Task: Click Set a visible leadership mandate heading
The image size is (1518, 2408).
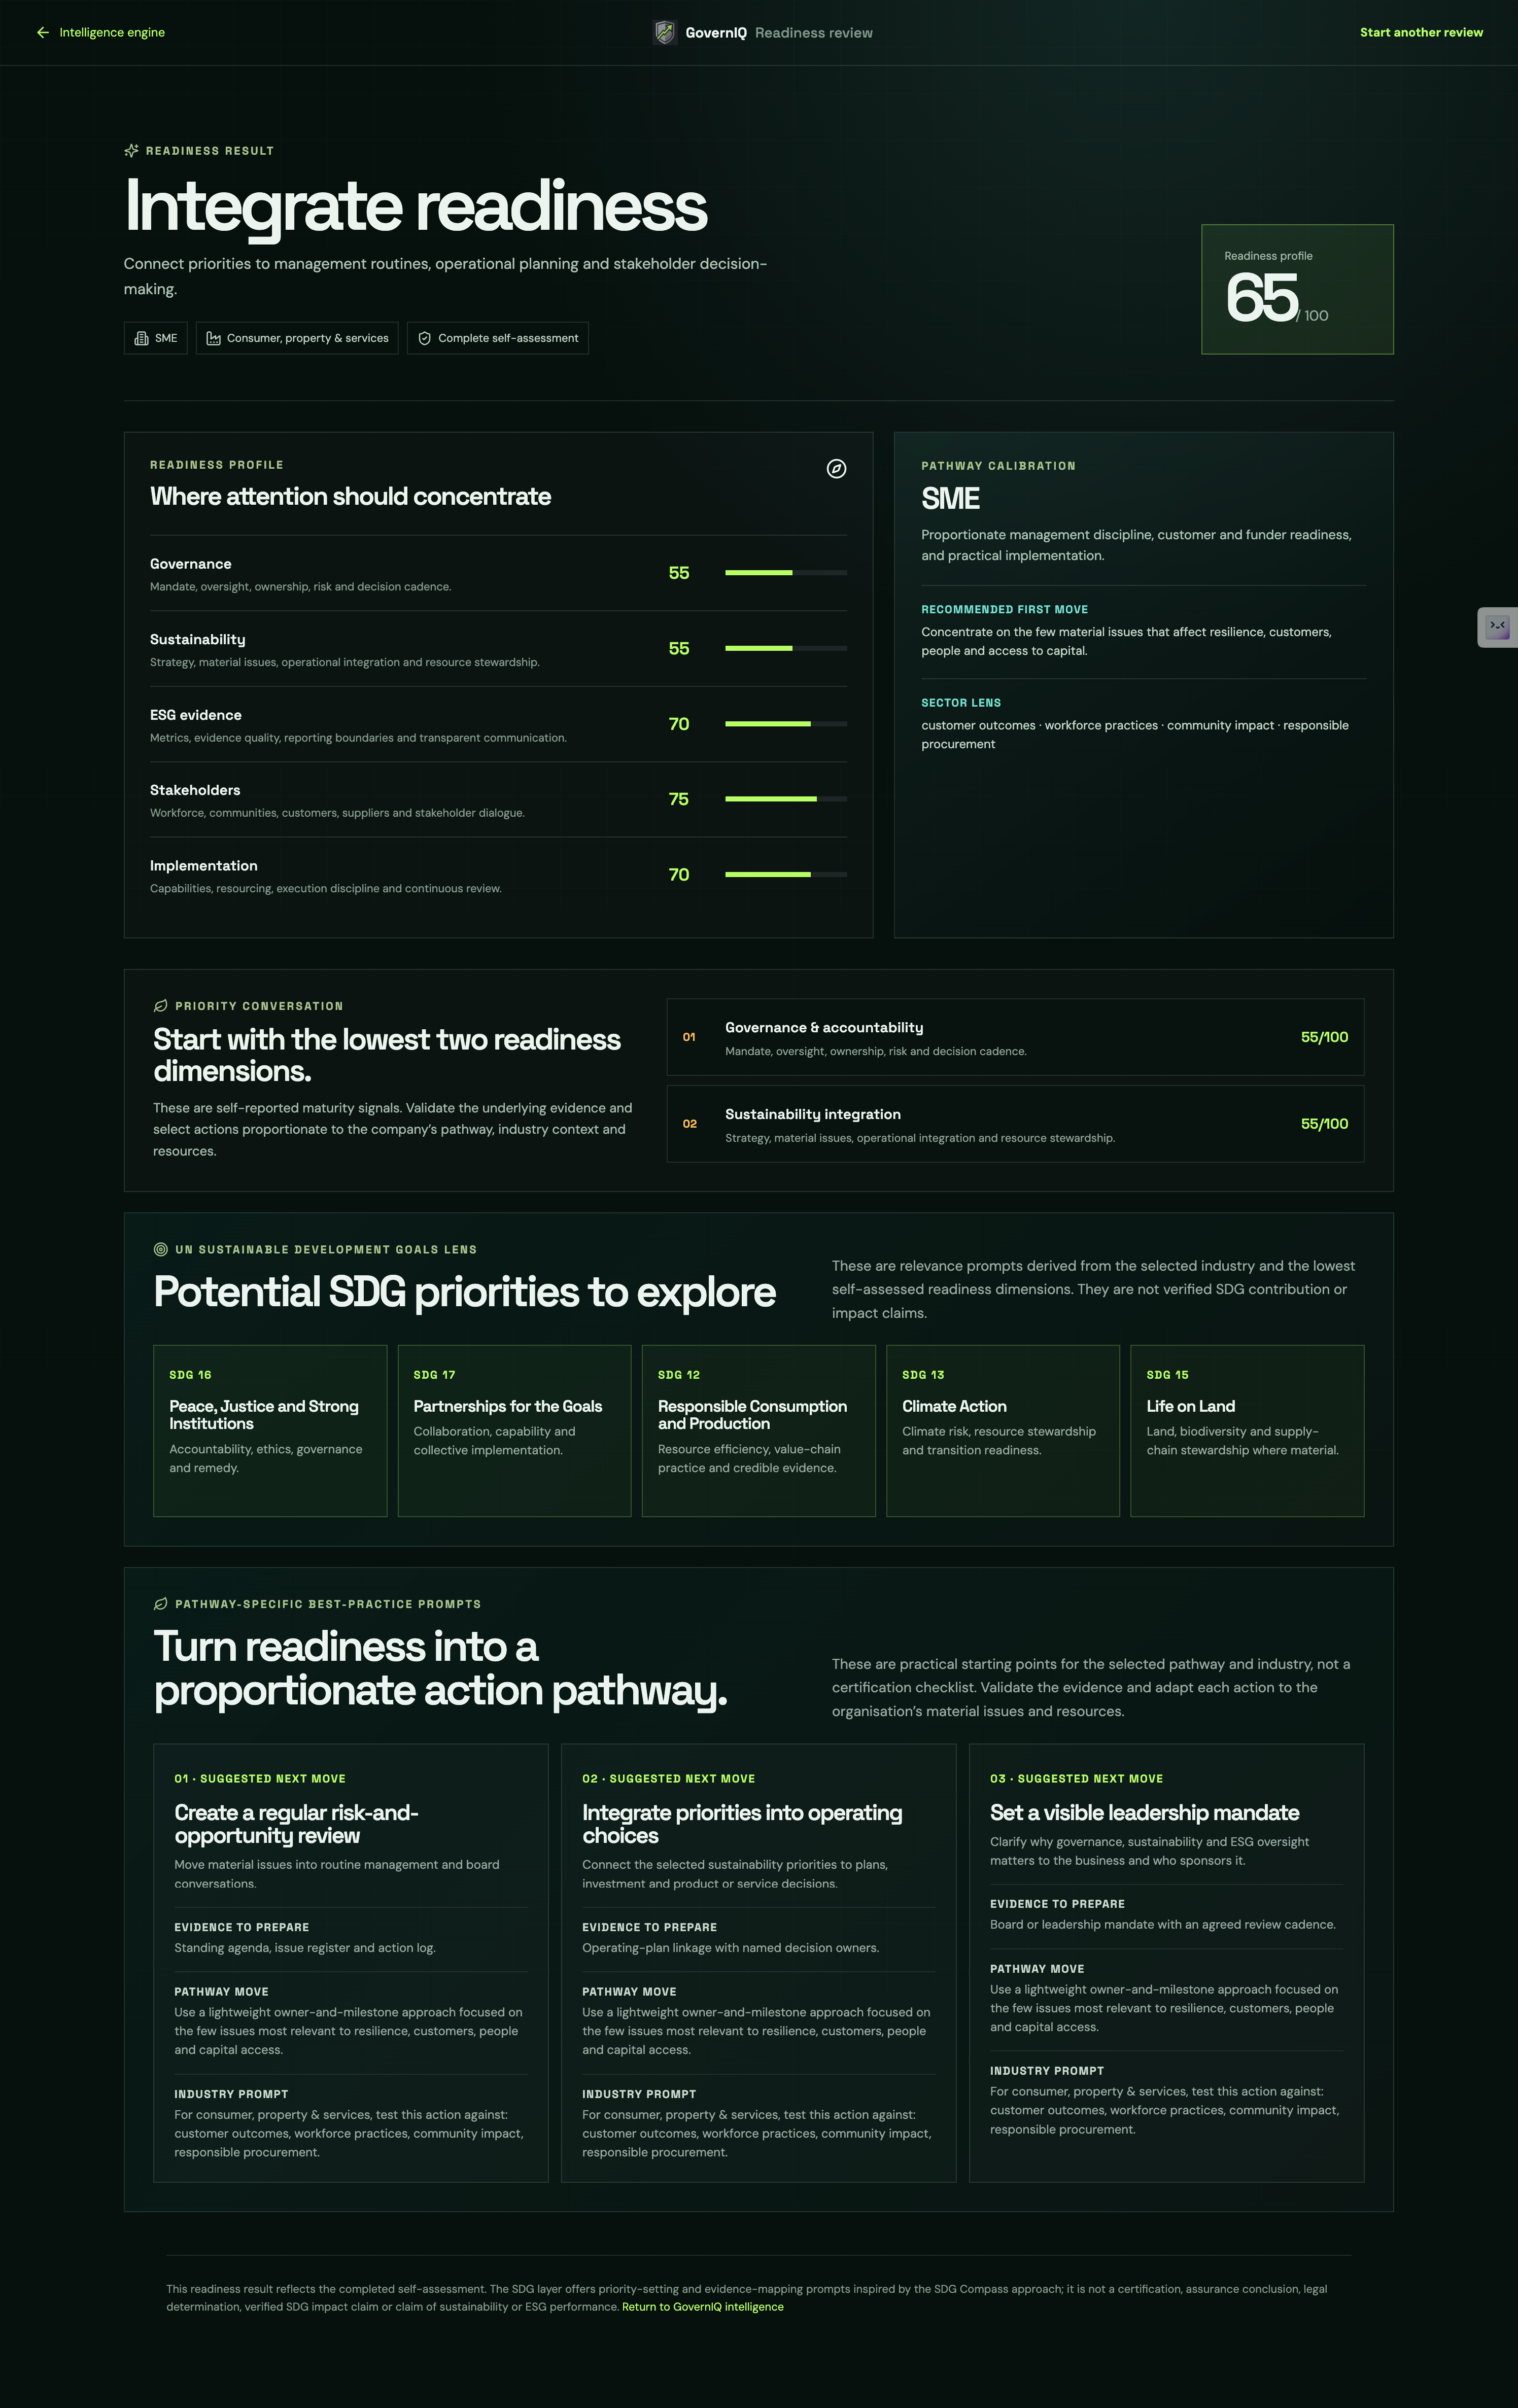Action: (1144, 1813)
